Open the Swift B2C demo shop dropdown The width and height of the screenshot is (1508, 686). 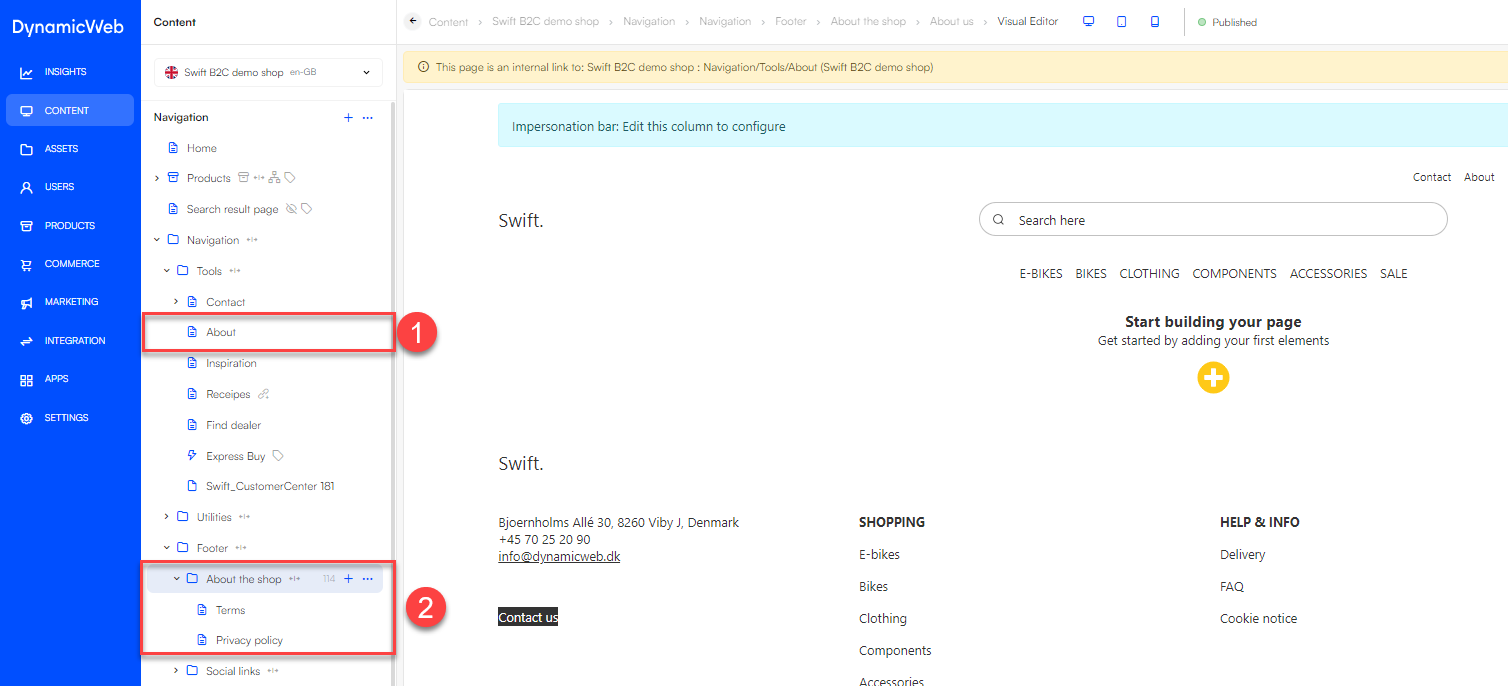pos(268,72)
